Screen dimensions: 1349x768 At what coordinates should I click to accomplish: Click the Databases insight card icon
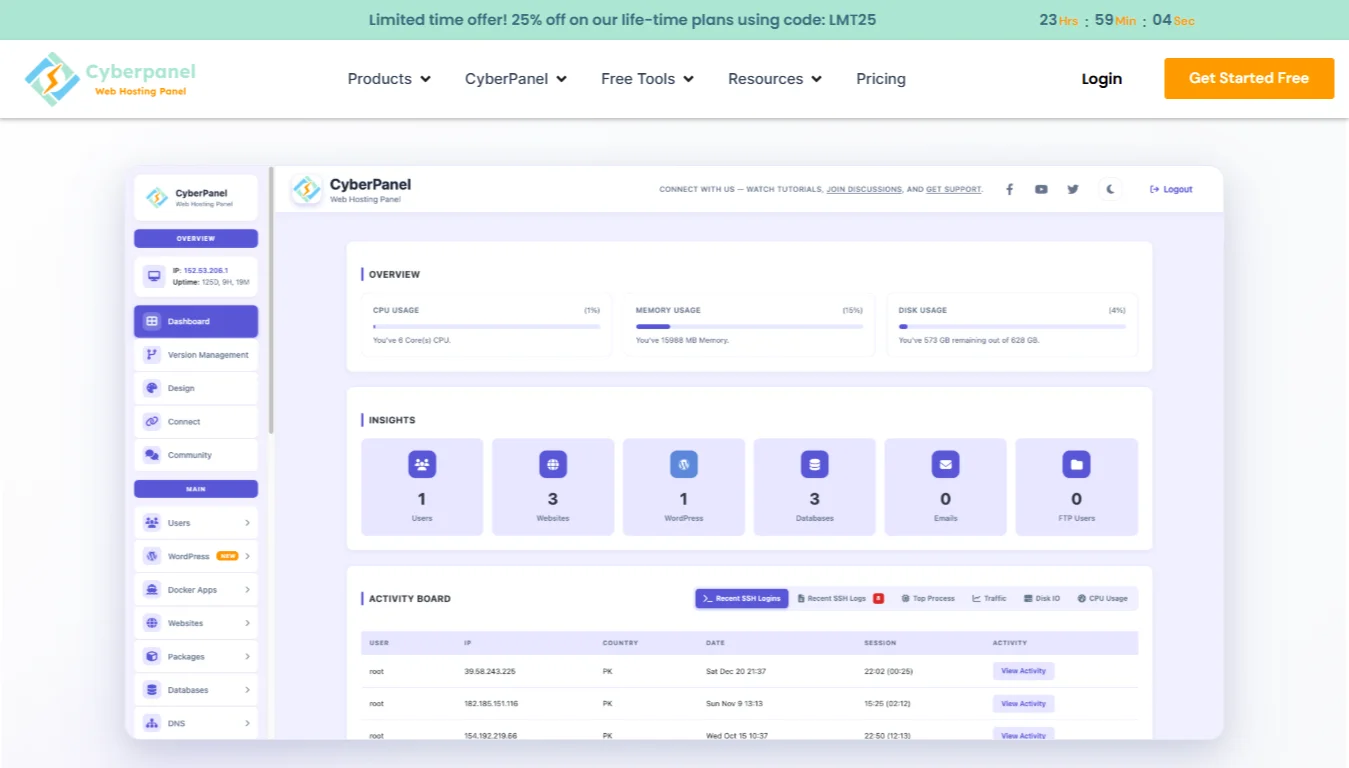(x=815, y=464)
